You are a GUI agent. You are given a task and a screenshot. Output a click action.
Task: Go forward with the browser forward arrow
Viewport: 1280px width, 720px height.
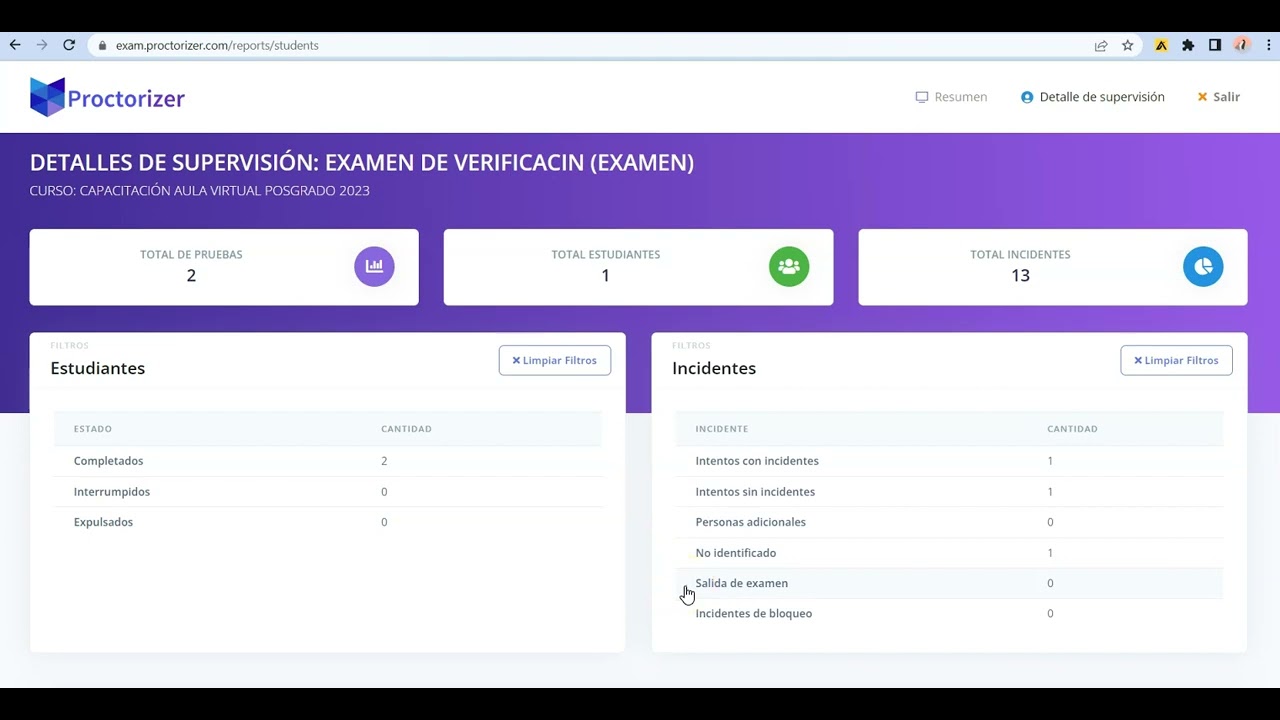(41, 45)
